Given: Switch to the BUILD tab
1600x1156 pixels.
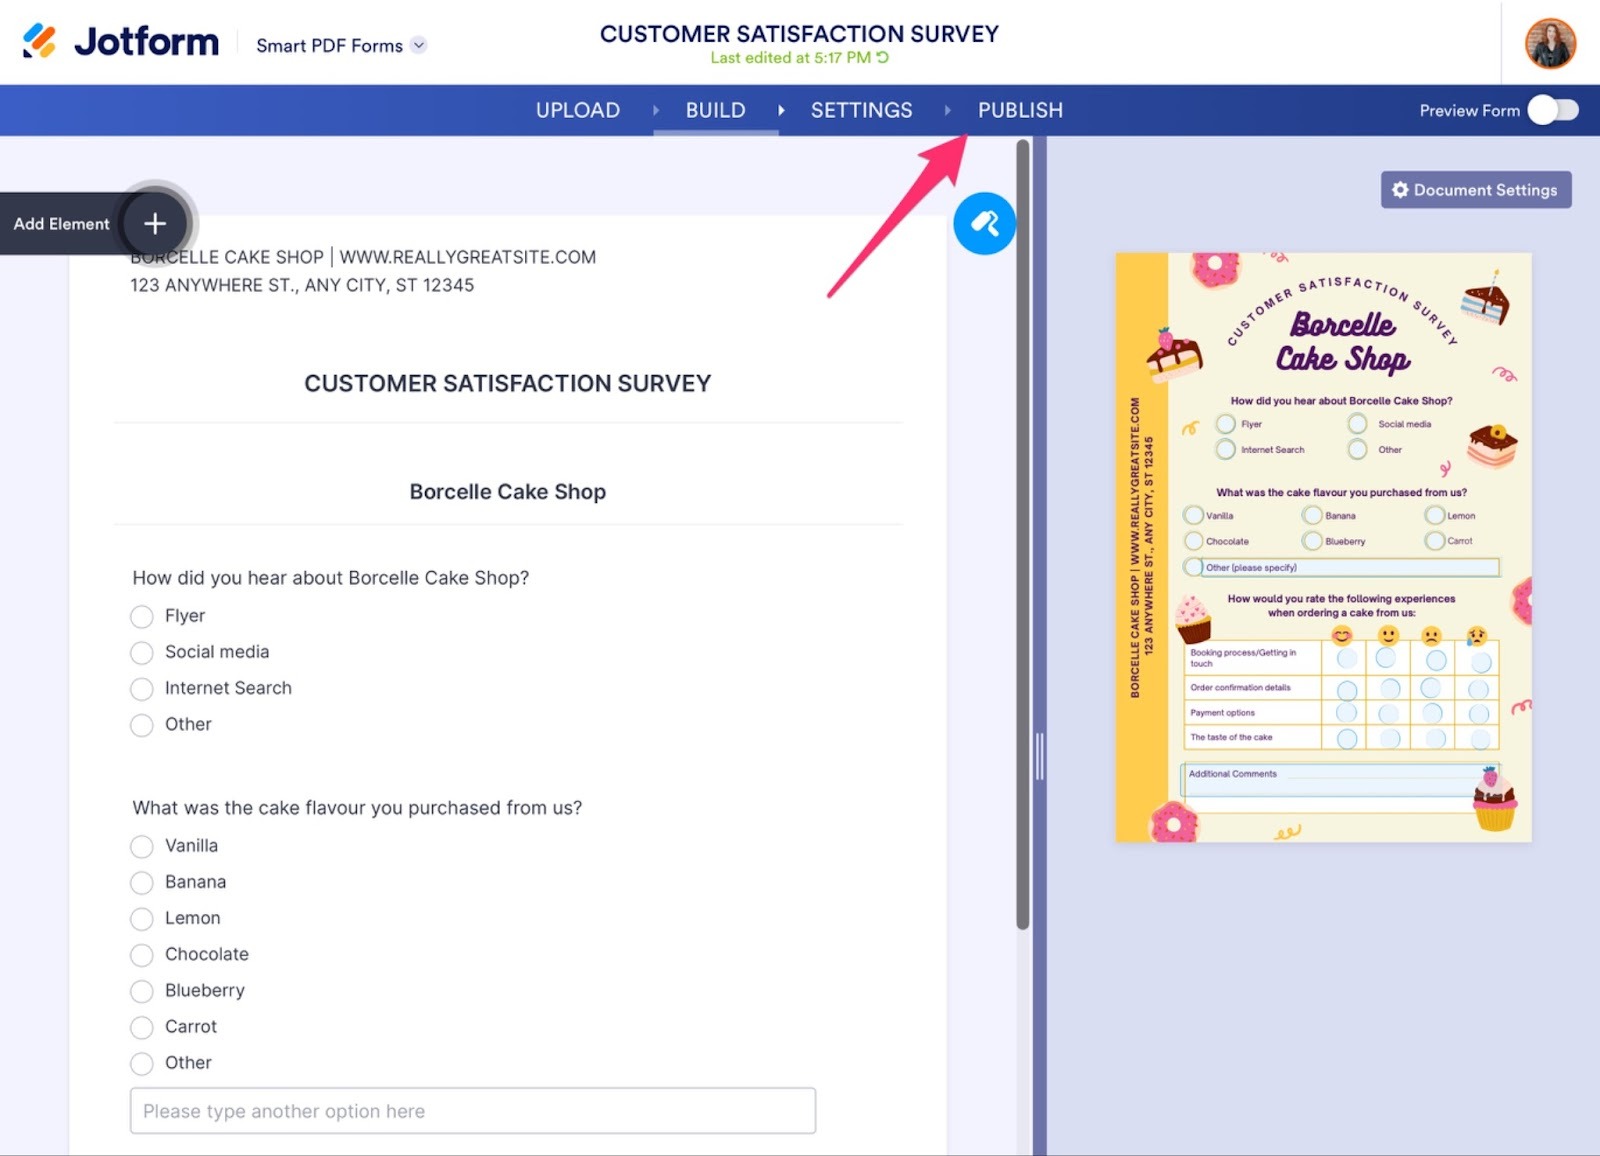Looking at the screenshot, I should click(x=715, y=110).
